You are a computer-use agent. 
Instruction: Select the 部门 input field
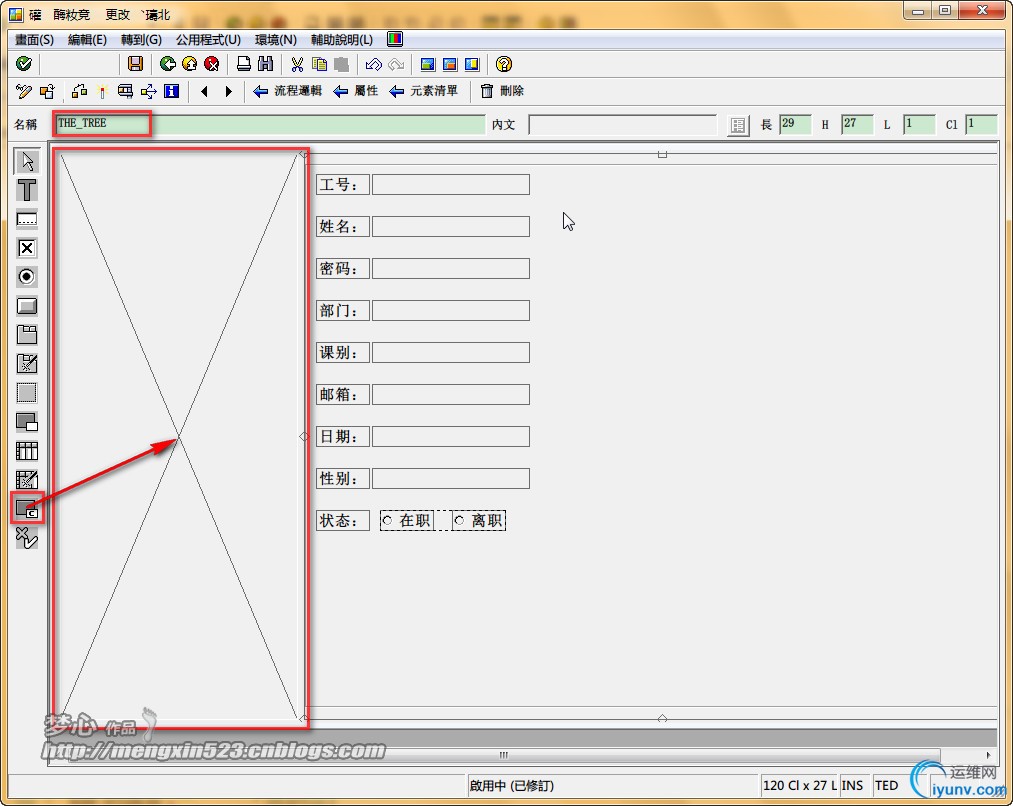point(451,310)
